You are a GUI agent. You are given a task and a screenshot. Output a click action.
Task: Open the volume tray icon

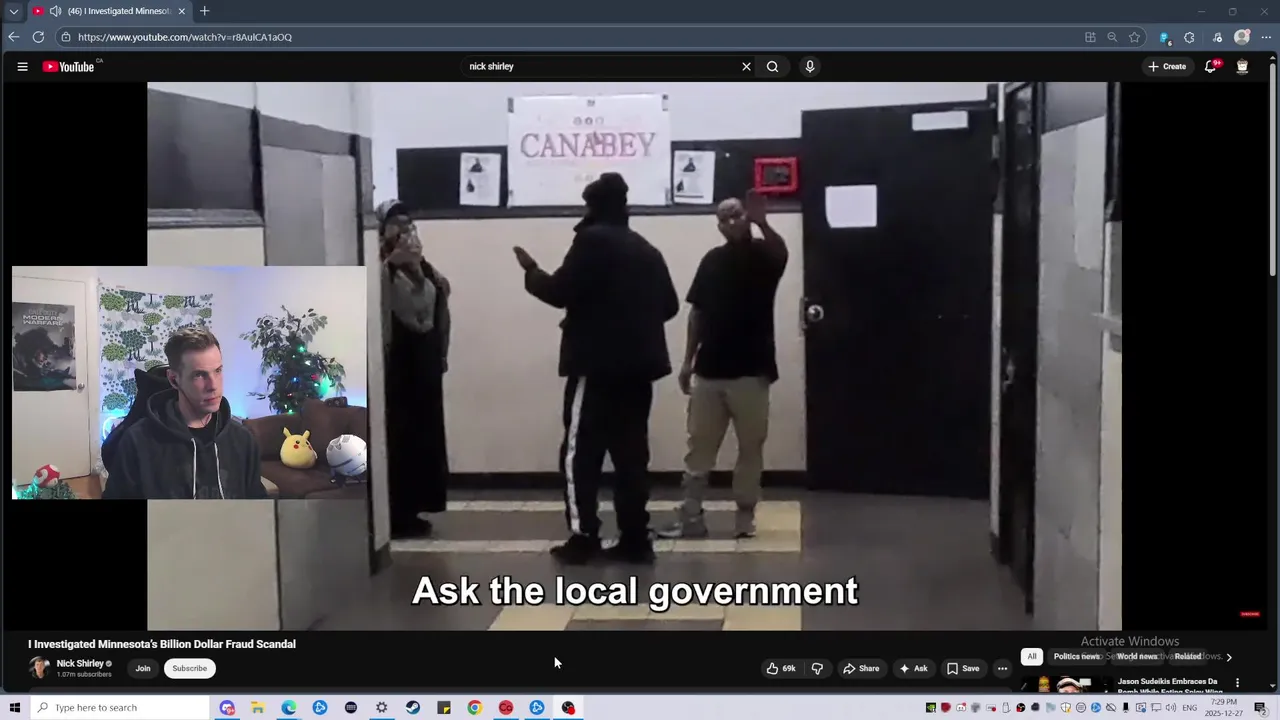(x=1171, y=708)
